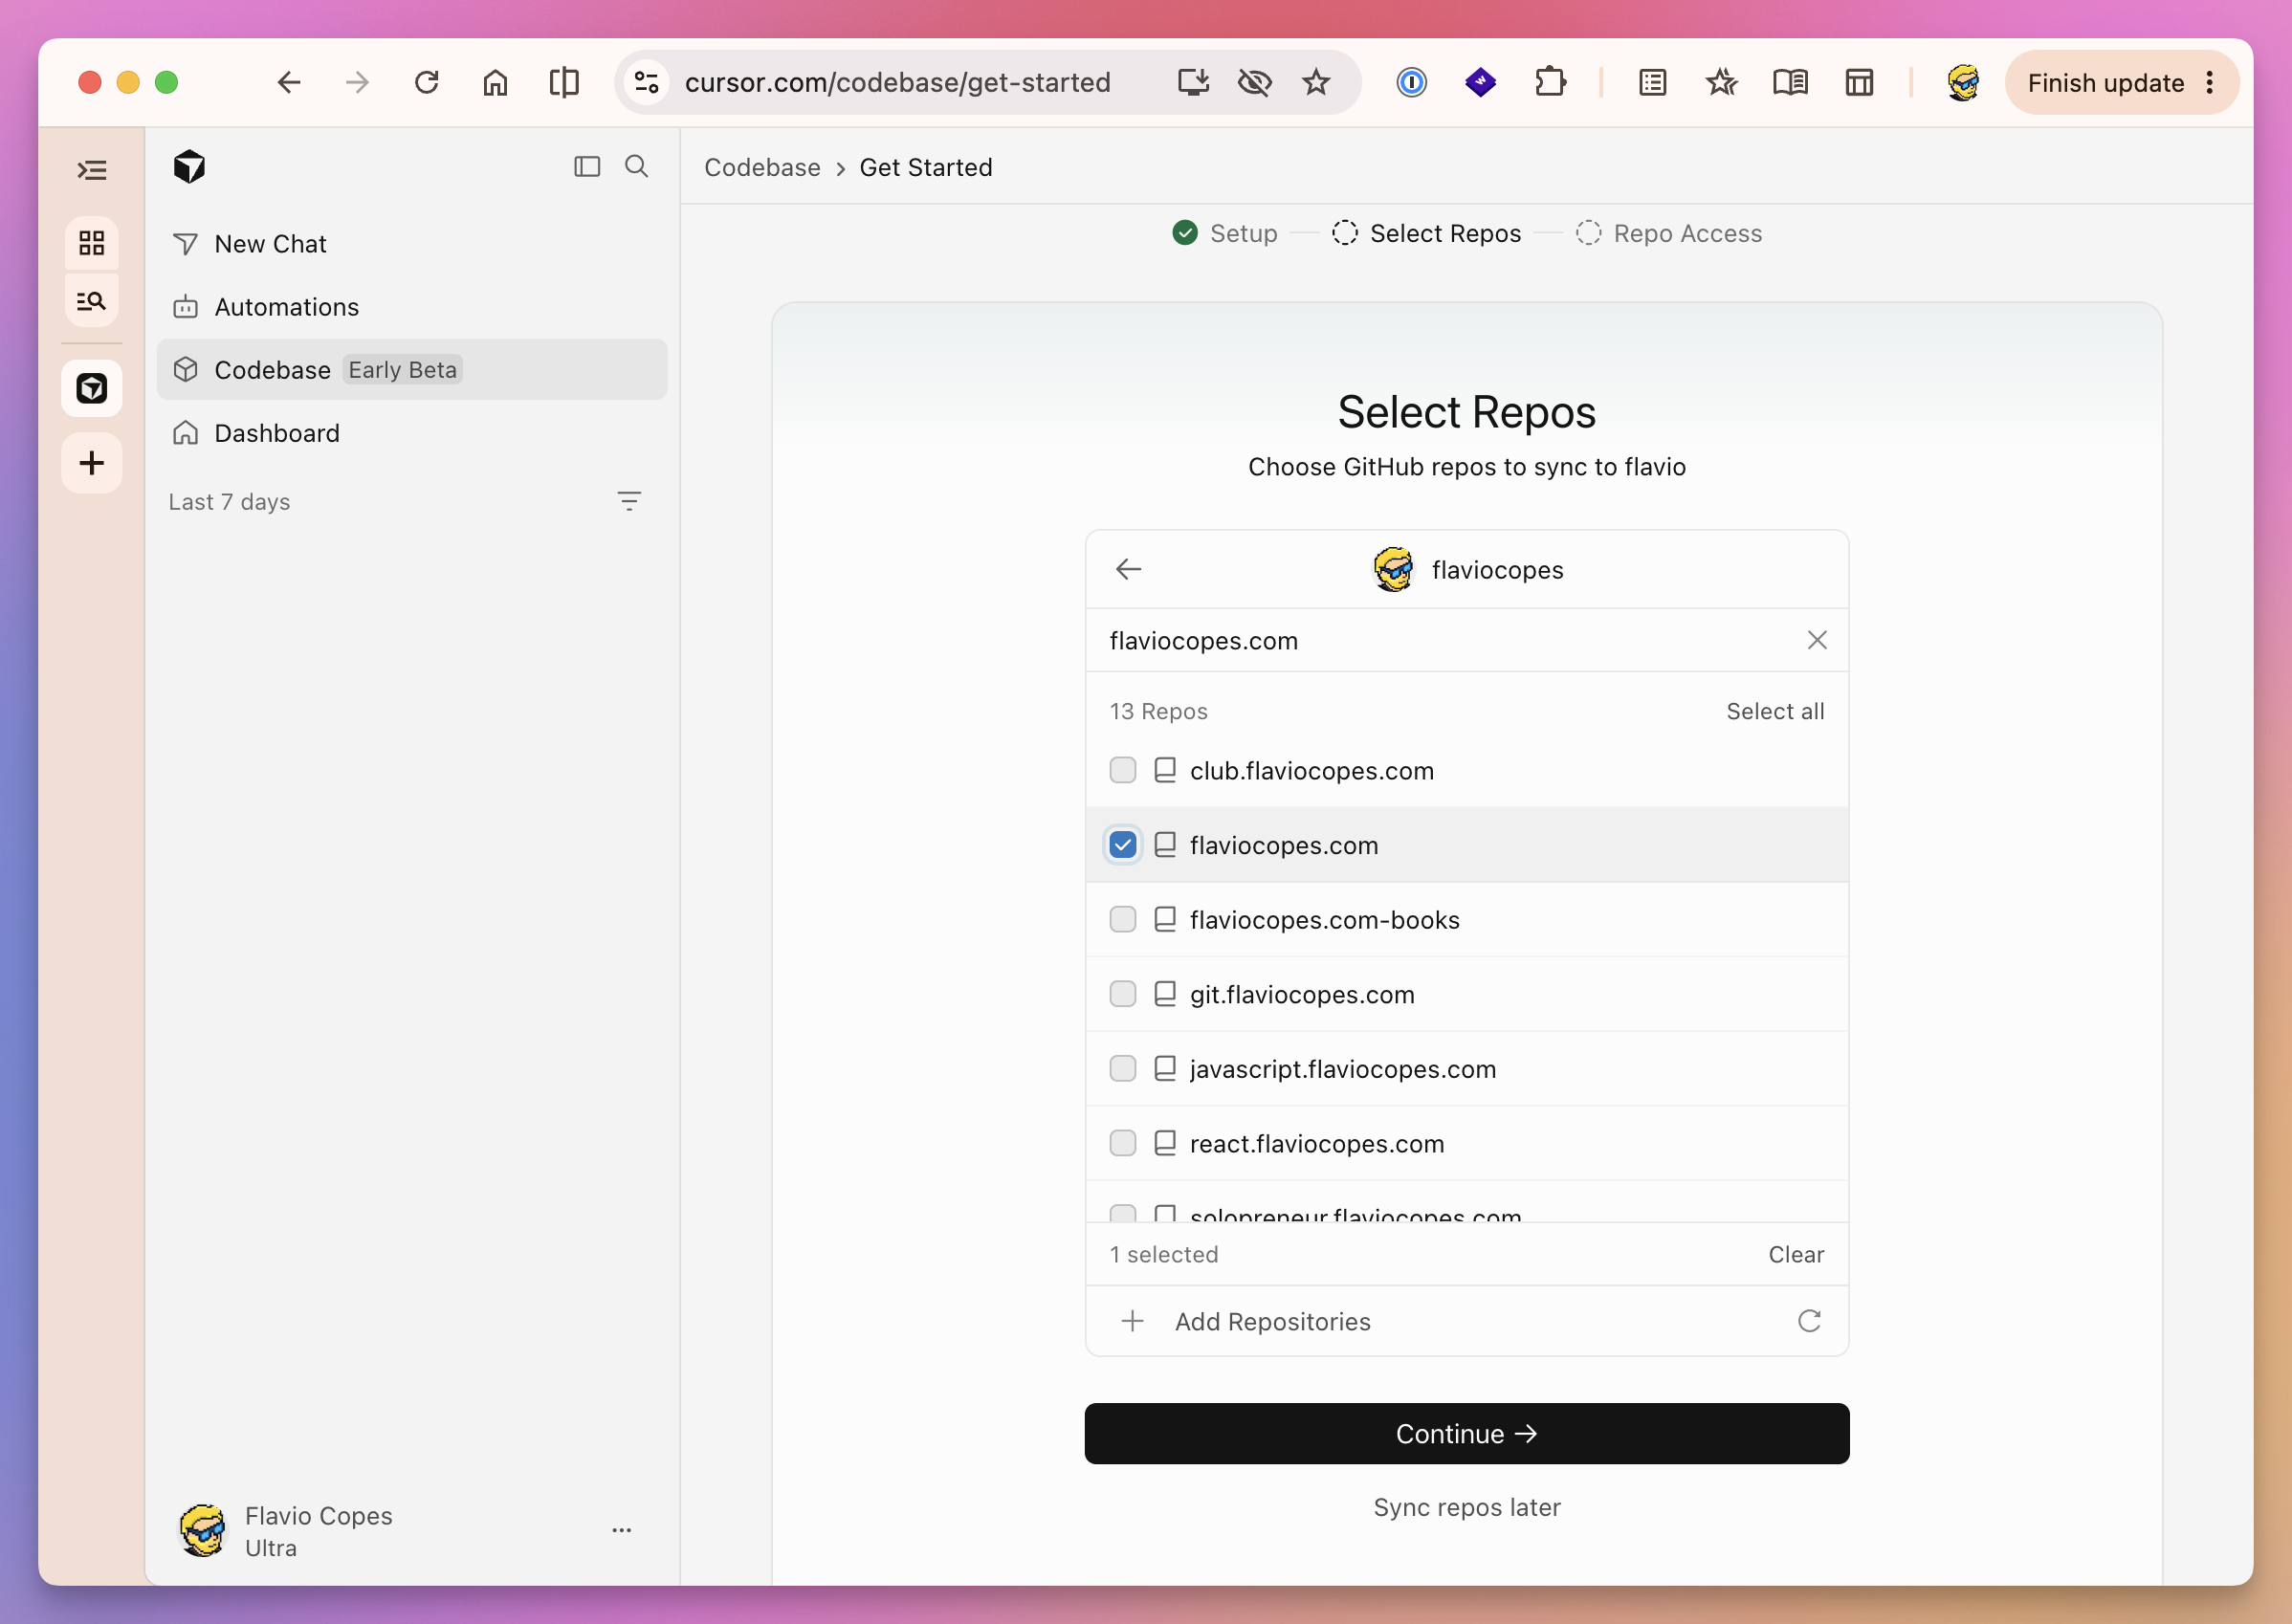Select the Select Repos step
2292x1624 pixels.
(x=1427, y=233)
